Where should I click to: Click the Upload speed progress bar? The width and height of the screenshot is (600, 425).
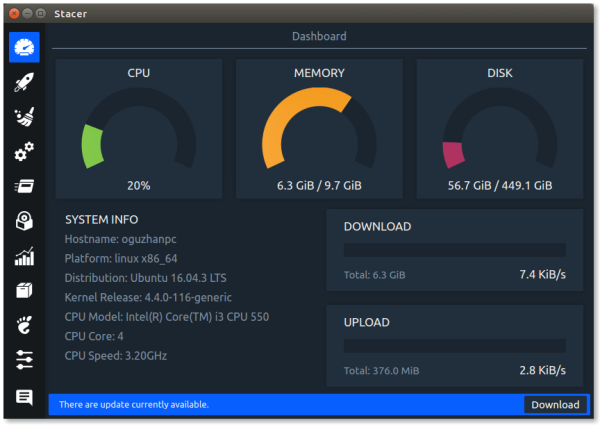(454, 346)
